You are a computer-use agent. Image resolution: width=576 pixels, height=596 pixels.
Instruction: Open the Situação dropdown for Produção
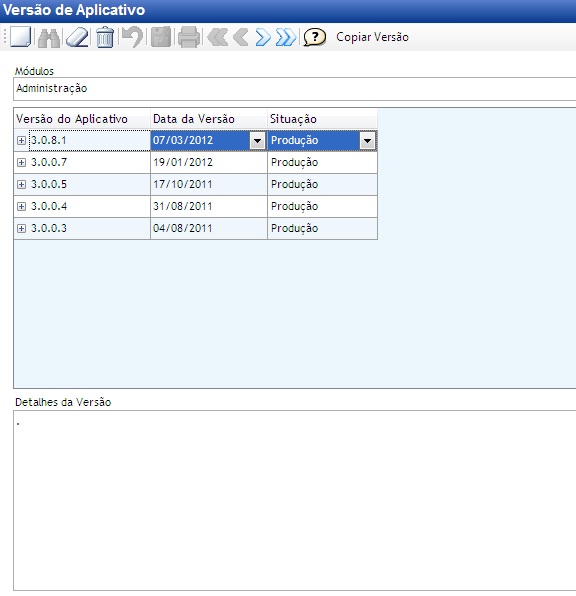coord(367,141)
